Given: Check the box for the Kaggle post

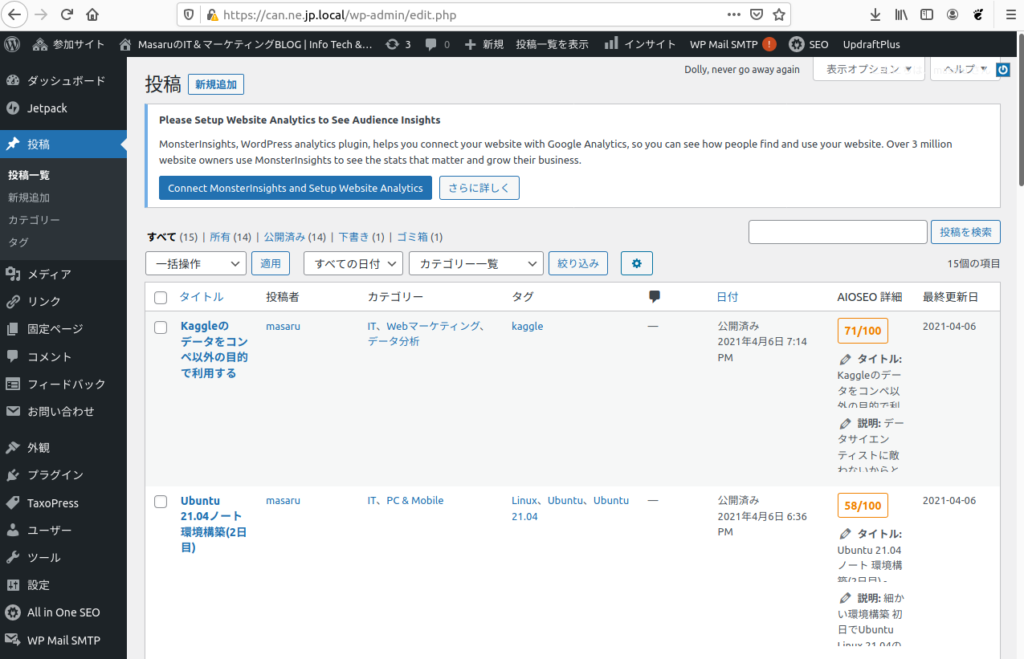Looking at the screenshot, I should (x=161, y=326).
